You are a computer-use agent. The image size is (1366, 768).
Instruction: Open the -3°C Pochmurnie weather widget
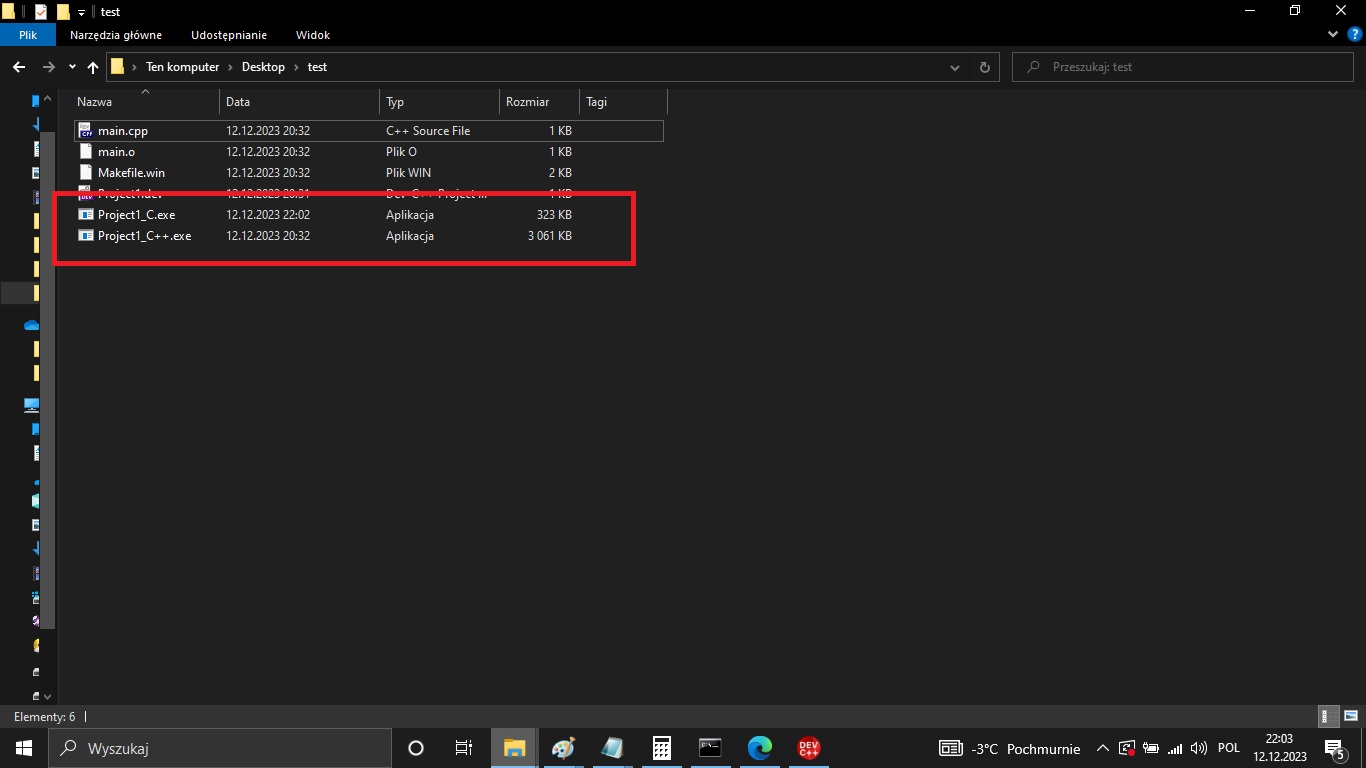click(1010, 748)
